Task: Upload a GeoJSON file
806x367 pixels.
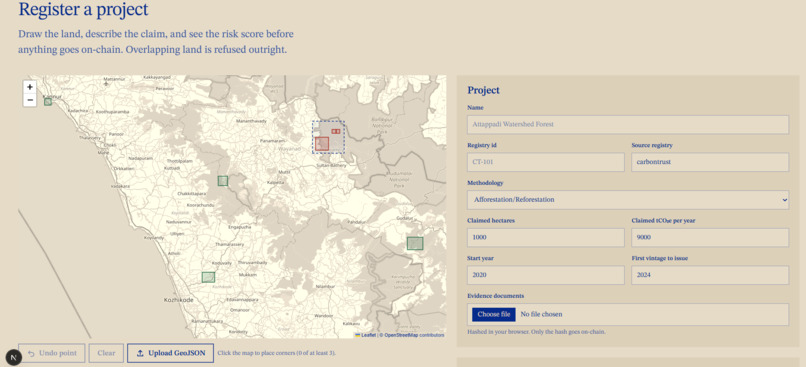Action: tap(170, 353)
